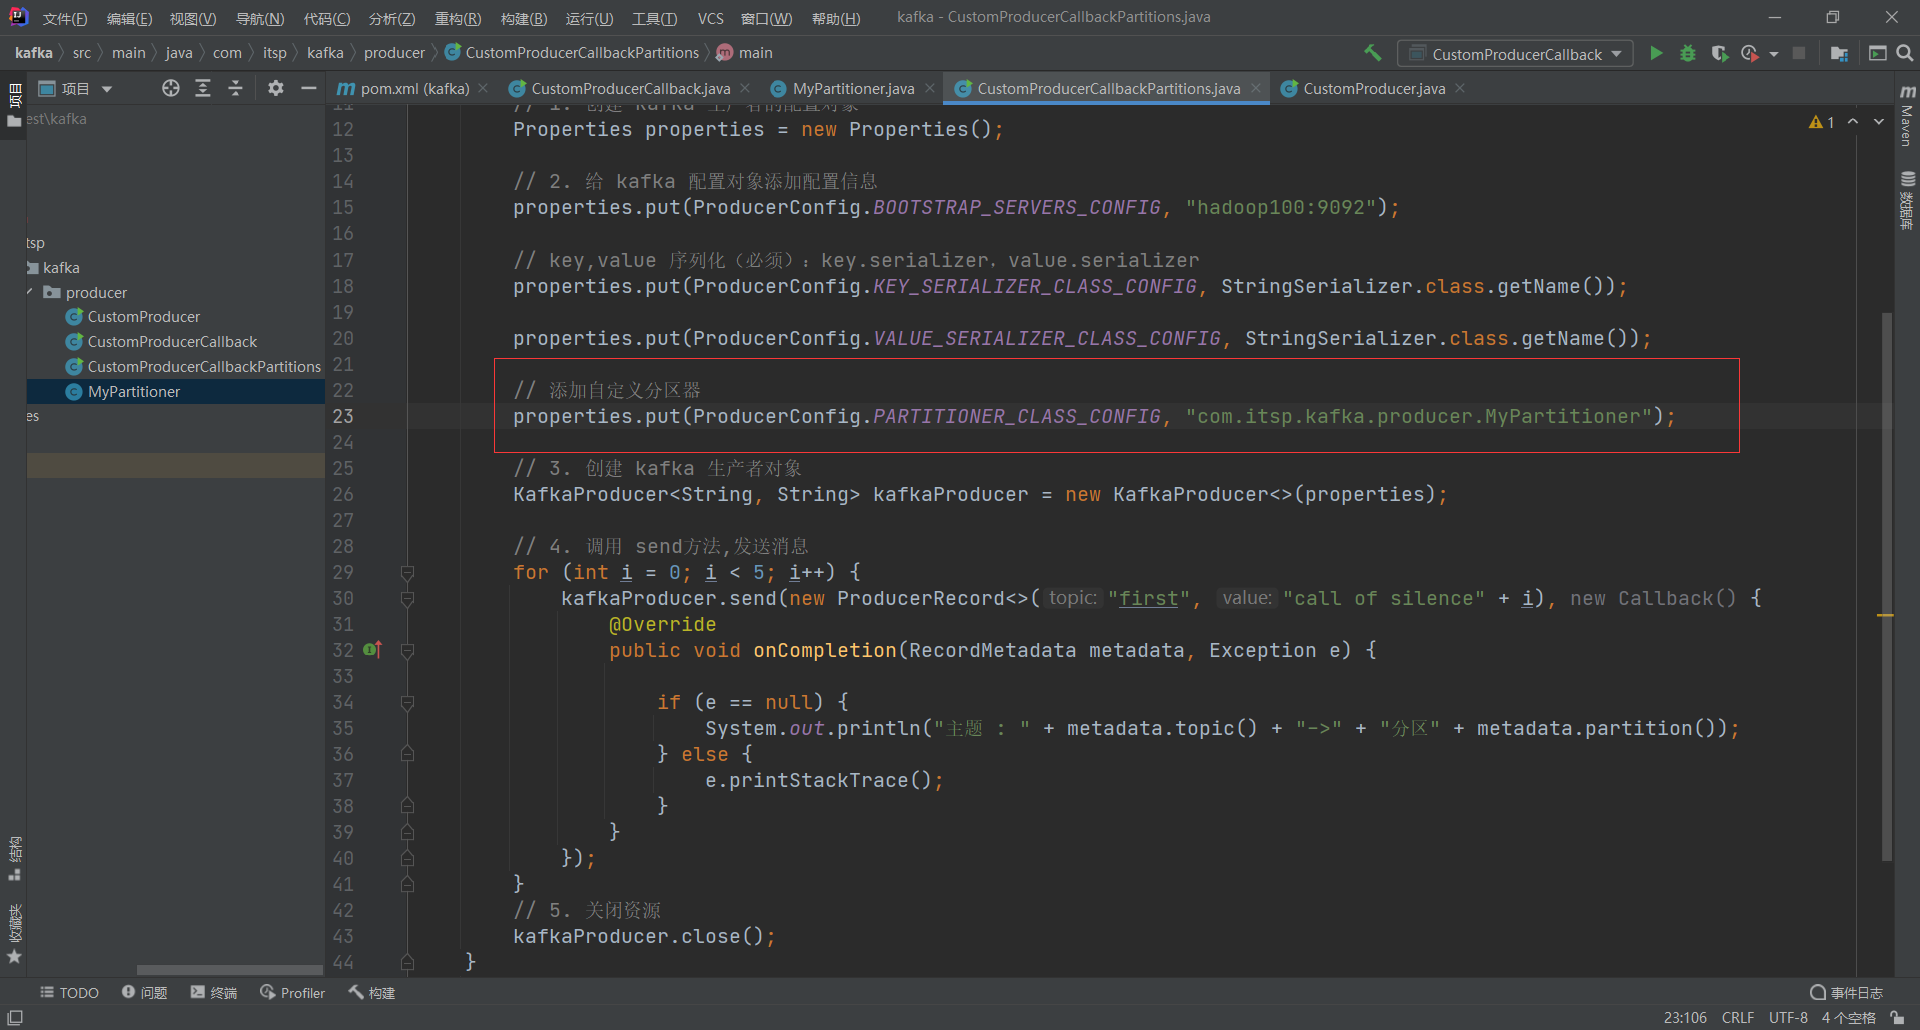The width and height of the screenshot is (1920, 1030).
Task: Open the TODO tool window
Action: tap(70, 992)
